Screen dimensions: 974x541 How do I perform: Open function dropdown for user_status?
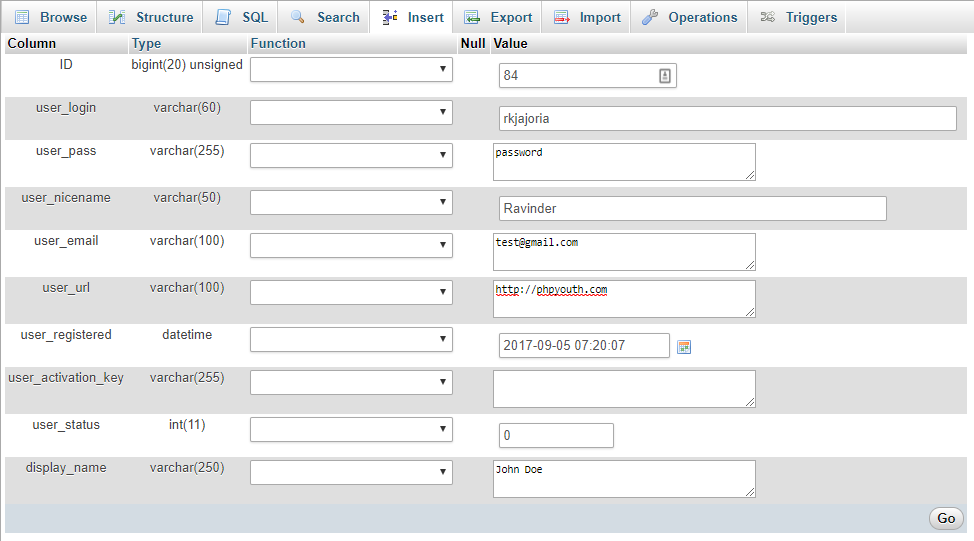[x=351, y=429]
